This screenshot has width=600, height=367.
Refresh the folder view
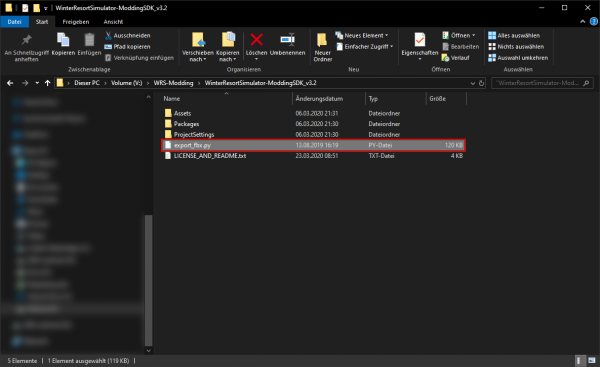481,83
